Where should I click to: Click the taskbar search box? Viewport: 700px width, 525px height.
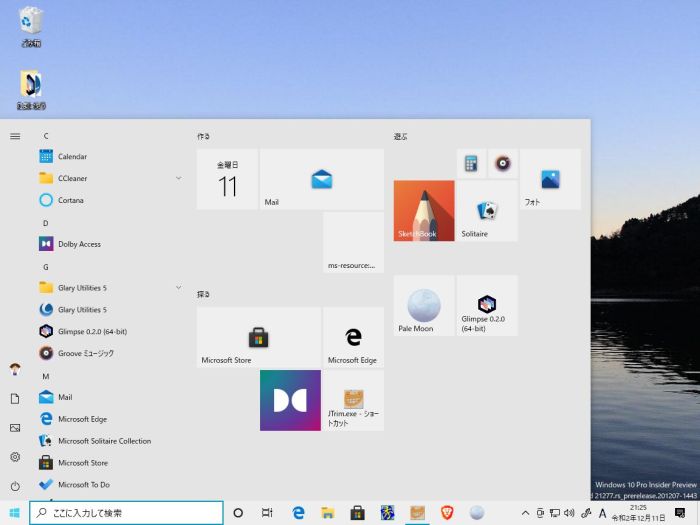pos(127,513)
